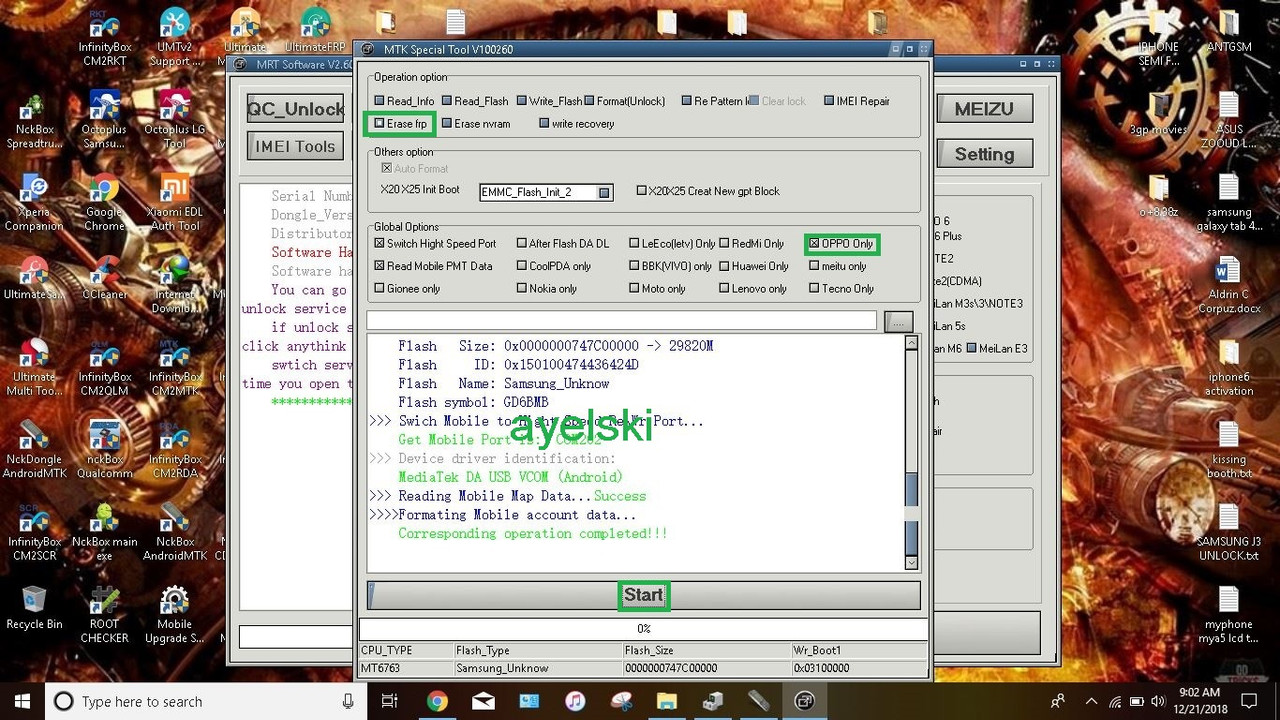Click the Chrome icon in the taskbar

coord(437,701)
